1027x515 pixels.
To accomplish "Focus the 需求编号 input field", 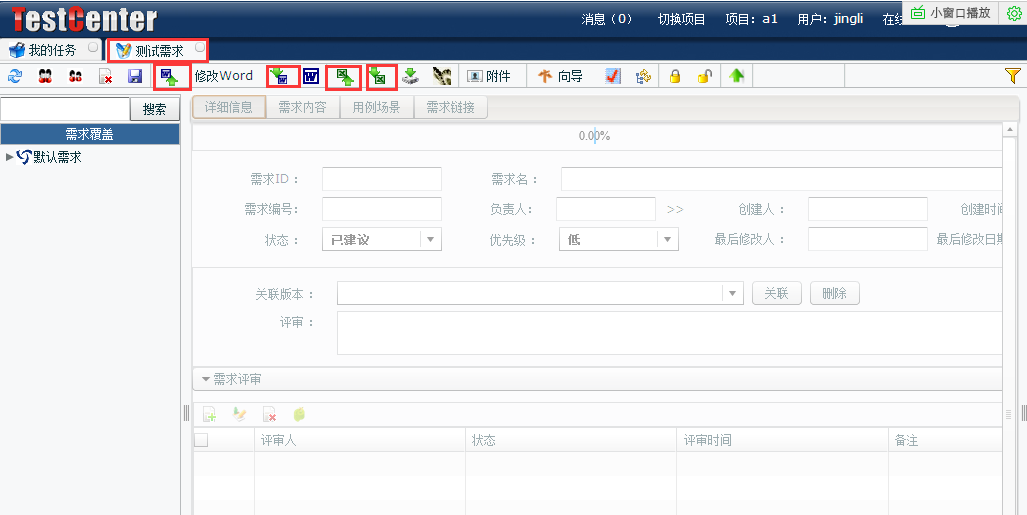I will click(382, 209).
